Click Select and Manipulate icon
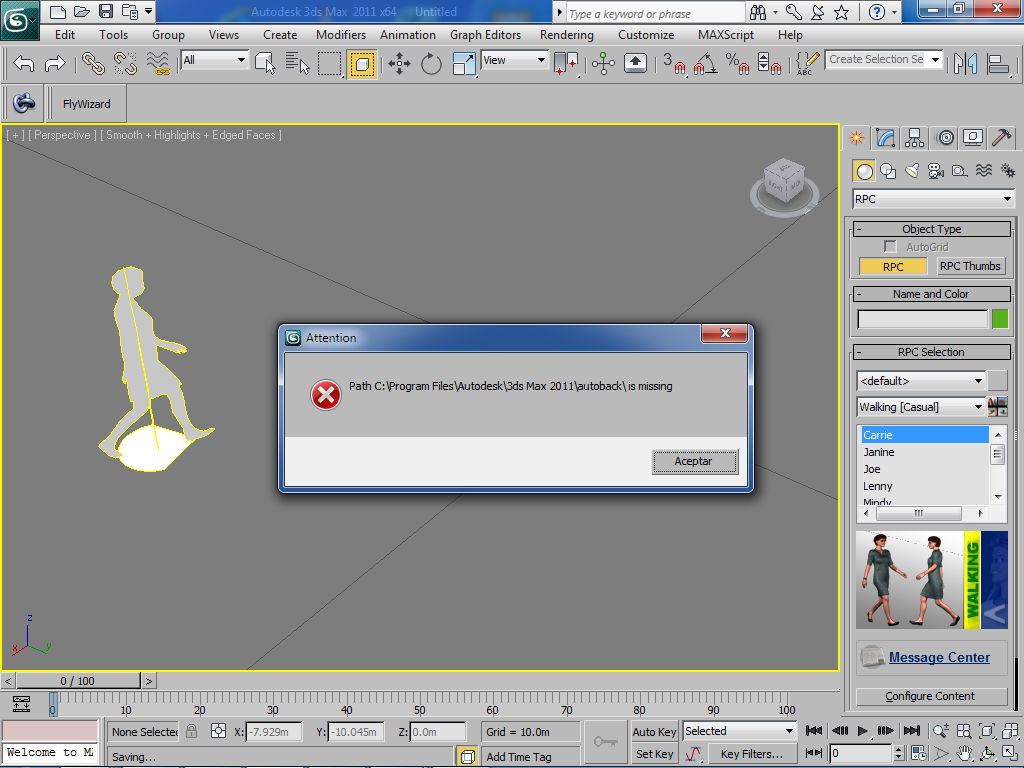Screen dimensions: 1024x768 click(x=603, y=64)
